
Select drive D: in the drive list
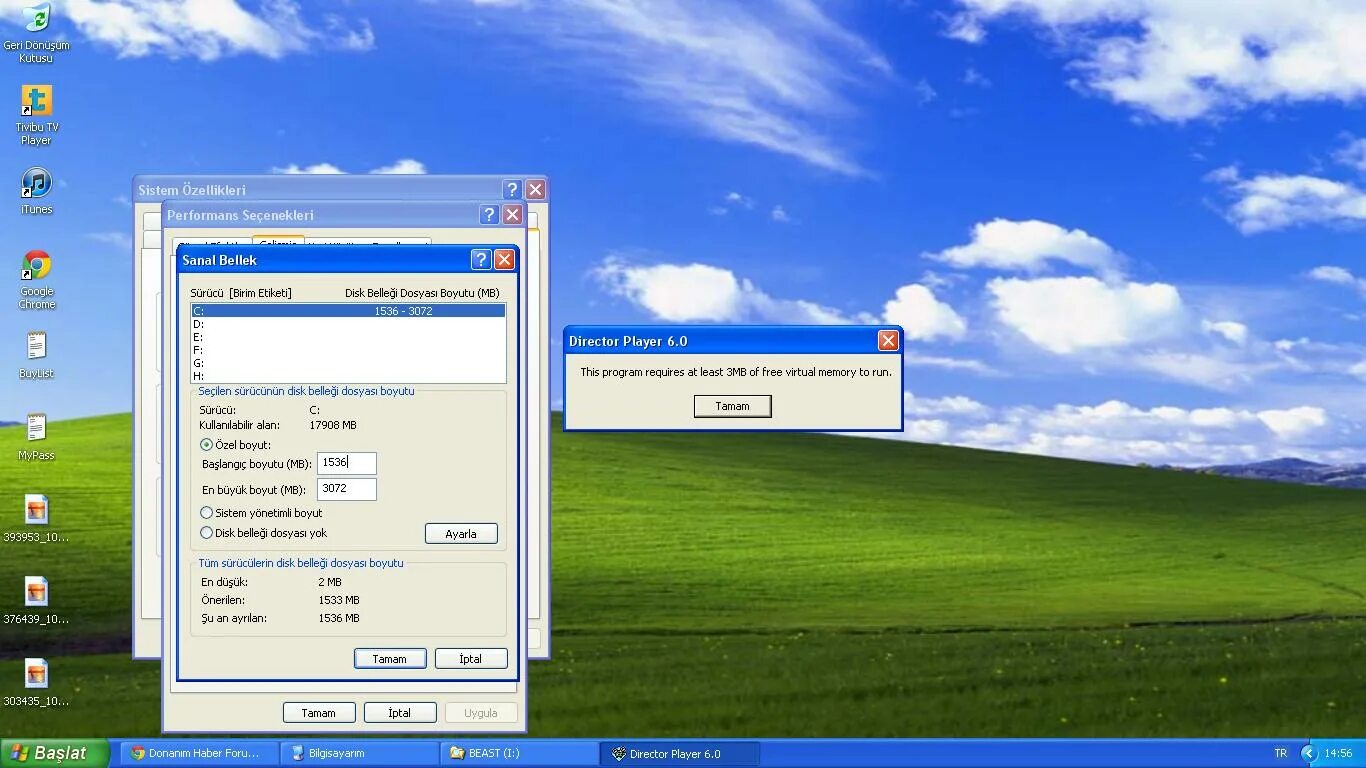coord(348,324)
